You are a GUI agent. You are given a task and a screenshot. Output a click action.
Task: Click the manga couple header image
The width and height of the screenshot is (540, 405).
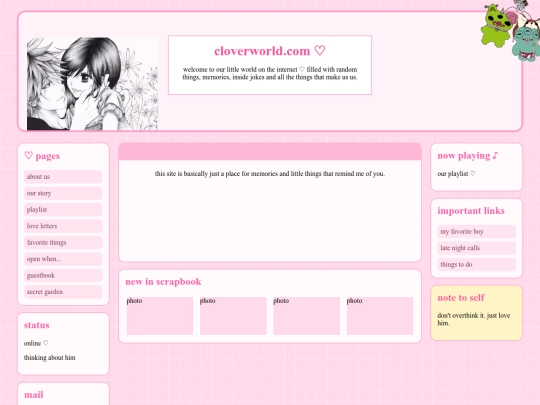click(x=92, y=84)
